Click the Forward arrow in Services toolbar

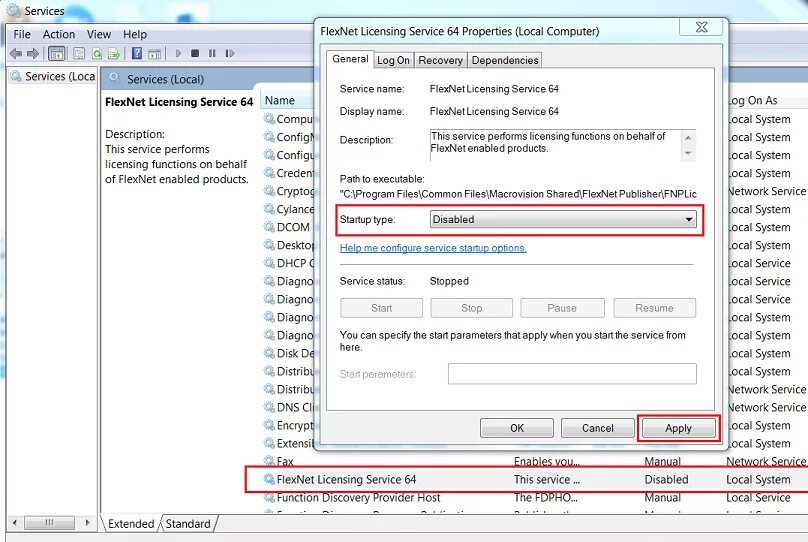(33, 53)
